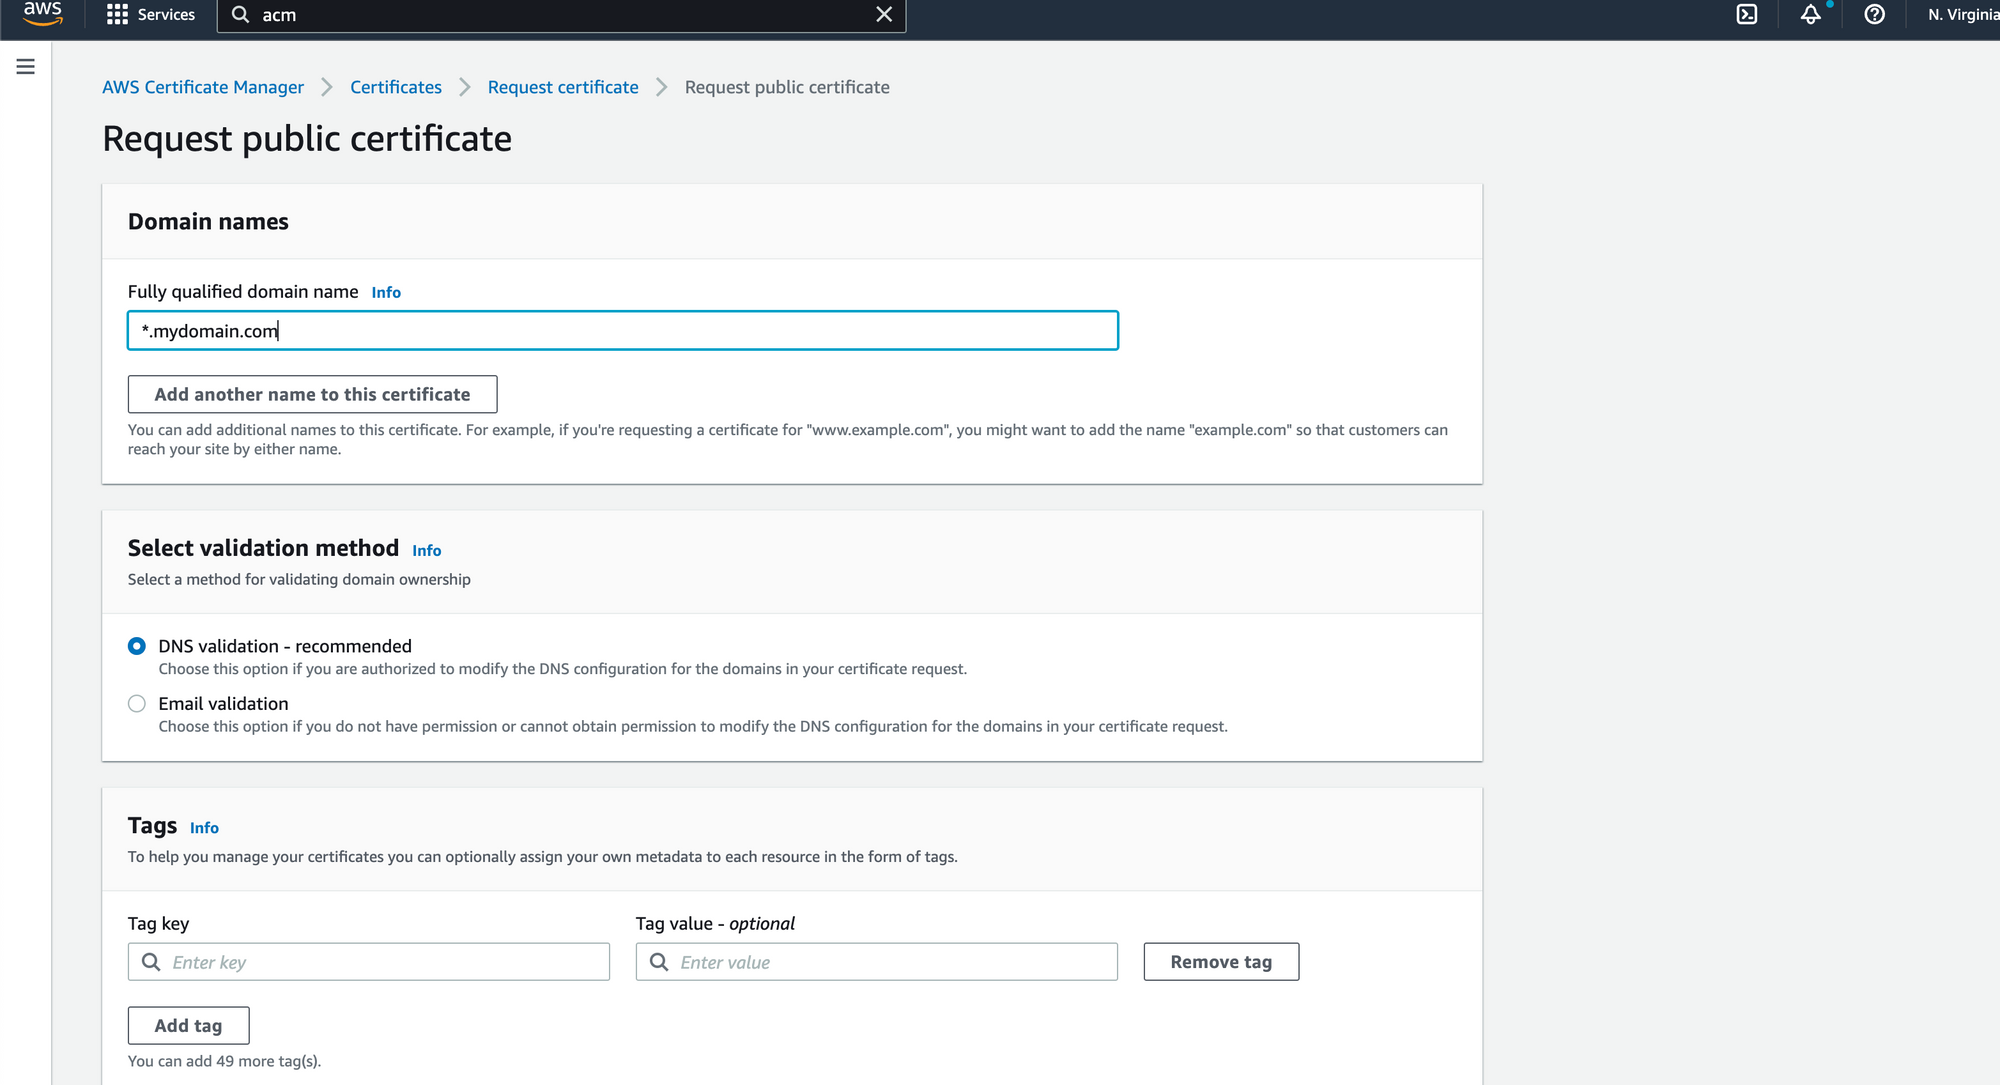
Task: Open Info link next to Tags heading
Action: coord(204,828)
